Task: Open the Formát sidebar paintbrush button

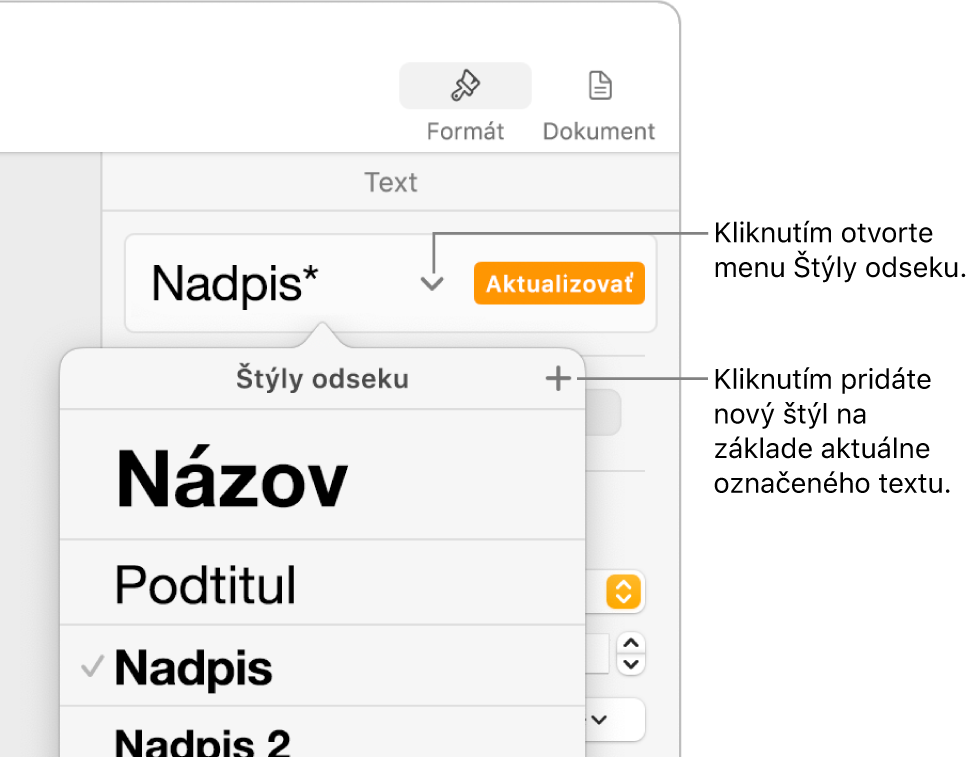Action: (465, 86)
